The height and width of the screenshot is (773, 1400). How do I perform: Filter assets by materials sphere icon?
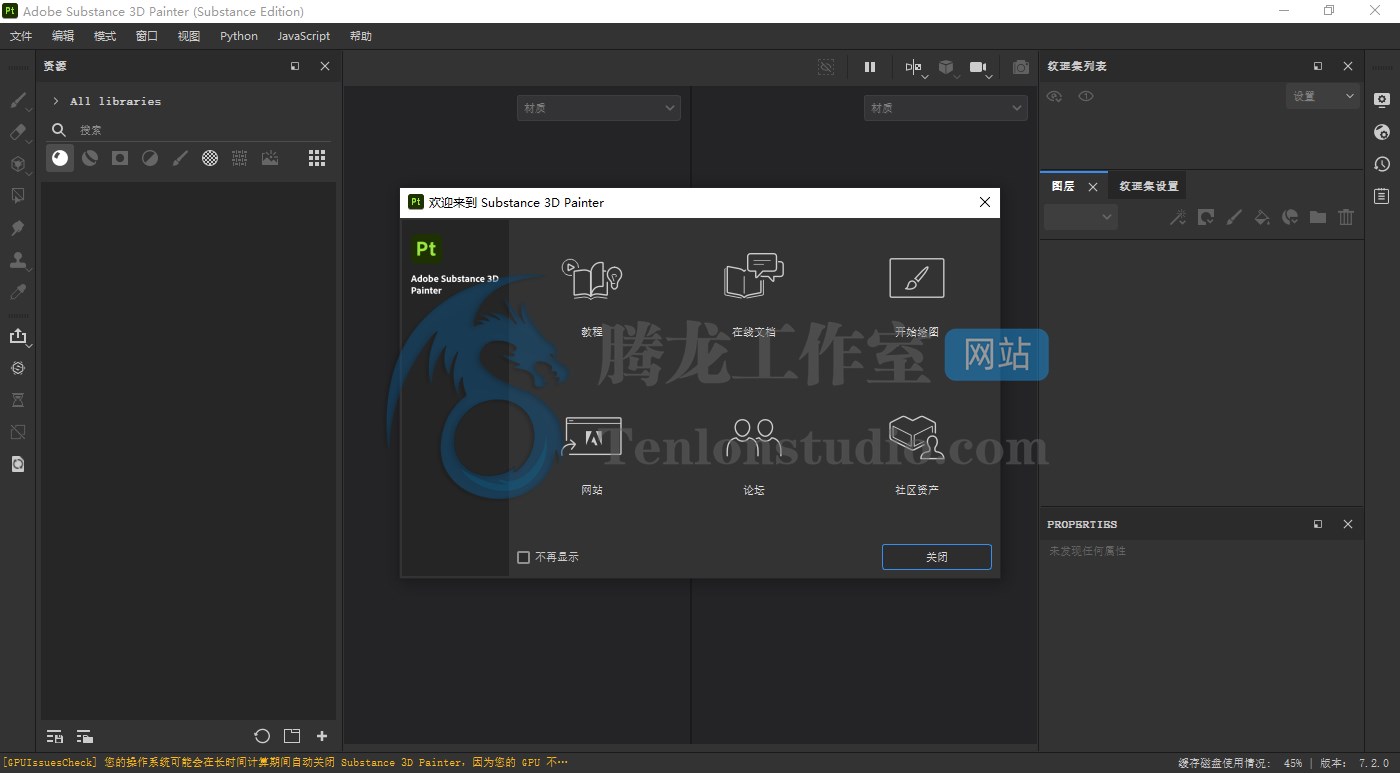60,158
